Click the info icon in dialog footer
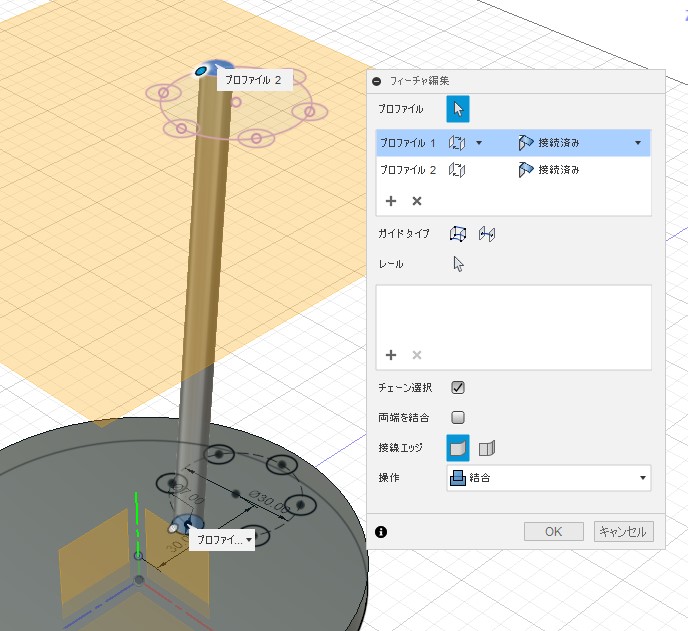 [x=381, y=532]
